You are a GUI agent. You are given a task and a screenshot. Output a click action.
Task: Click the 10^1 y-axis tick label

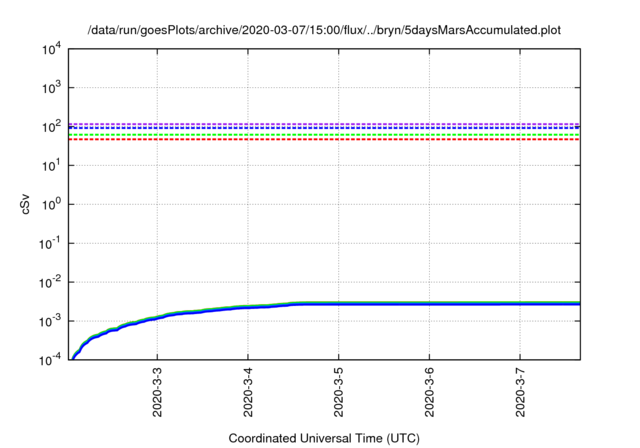pos(51,165)
